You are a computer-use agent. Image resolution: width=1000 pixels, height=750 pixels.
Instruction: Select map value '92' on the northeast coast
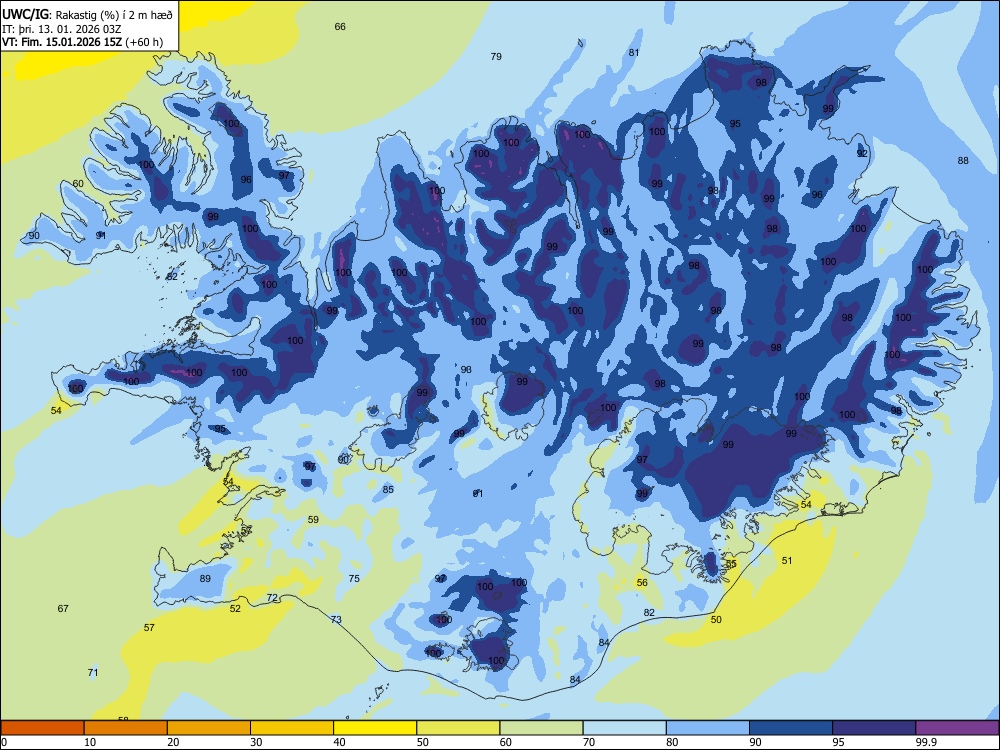pyautogui.click(x=862, y=154)
